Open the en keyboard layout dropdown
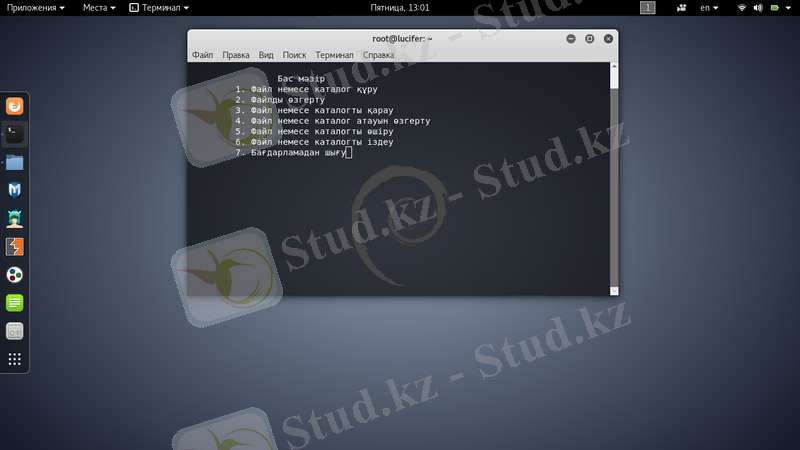Screen dimensions: 800x450 [x=710, y=7]
